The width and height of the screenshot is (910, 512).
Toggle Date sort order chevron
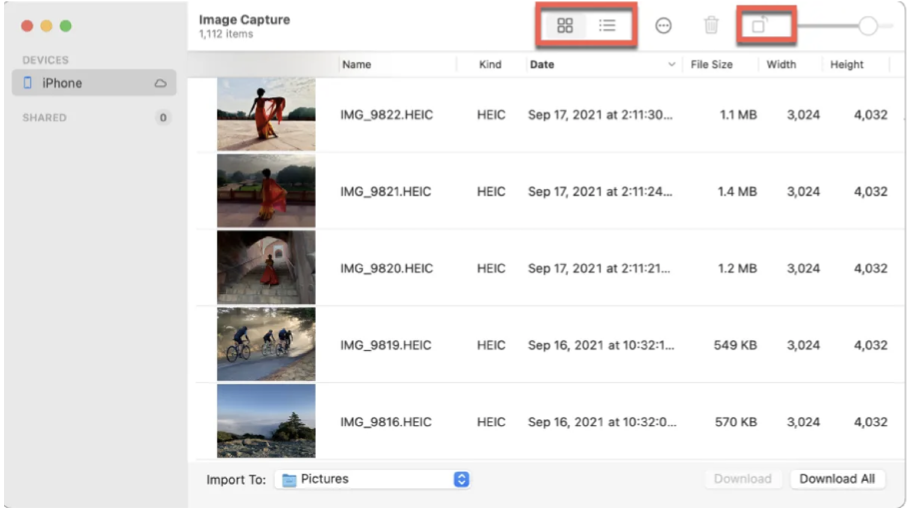(671, 64)
